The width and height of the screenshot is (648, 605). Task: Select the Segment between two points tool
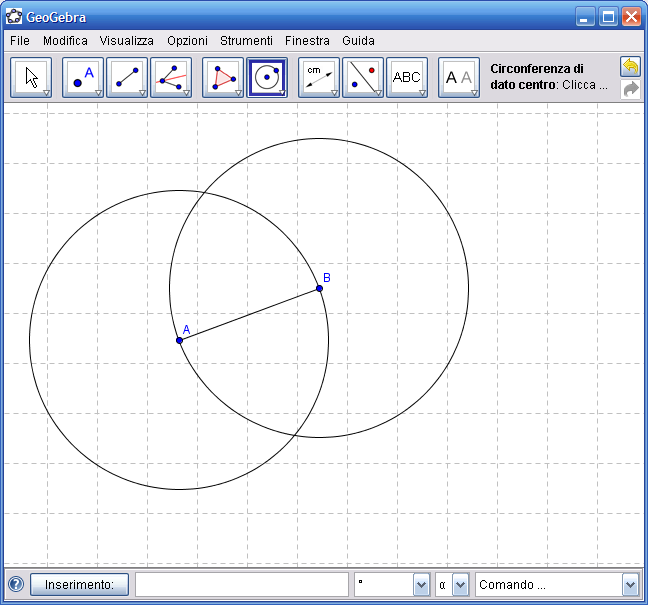point(127,77)
